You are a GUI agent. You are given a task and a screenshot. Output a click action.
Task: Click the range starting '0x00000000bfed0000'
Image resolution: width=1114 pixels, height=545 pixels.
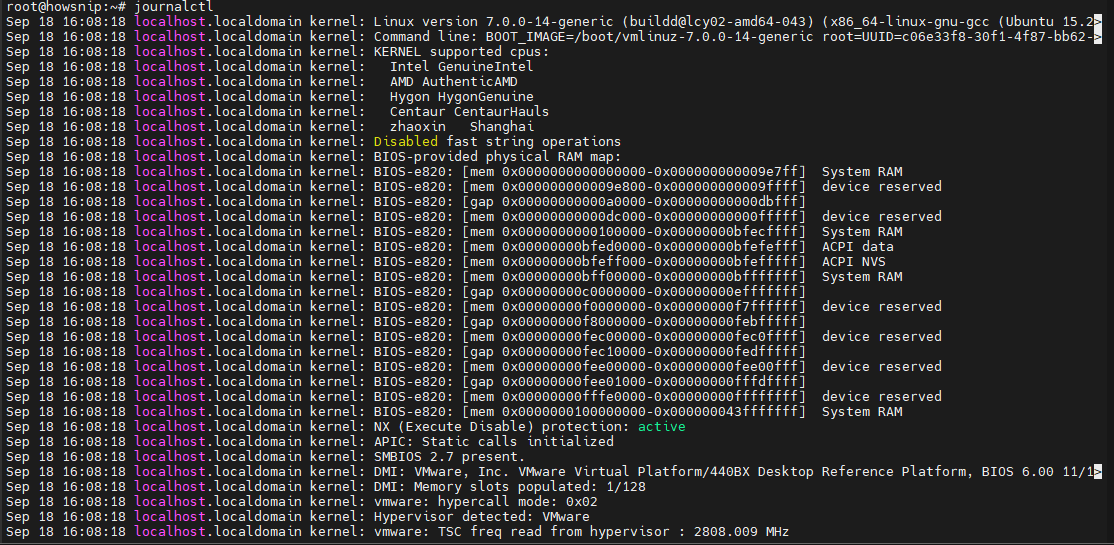click(x=634, y=247)
